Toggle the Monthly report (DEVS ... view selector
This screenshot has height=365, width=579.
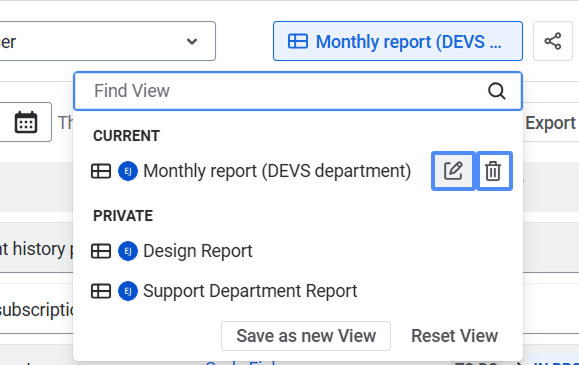point(398,41)
